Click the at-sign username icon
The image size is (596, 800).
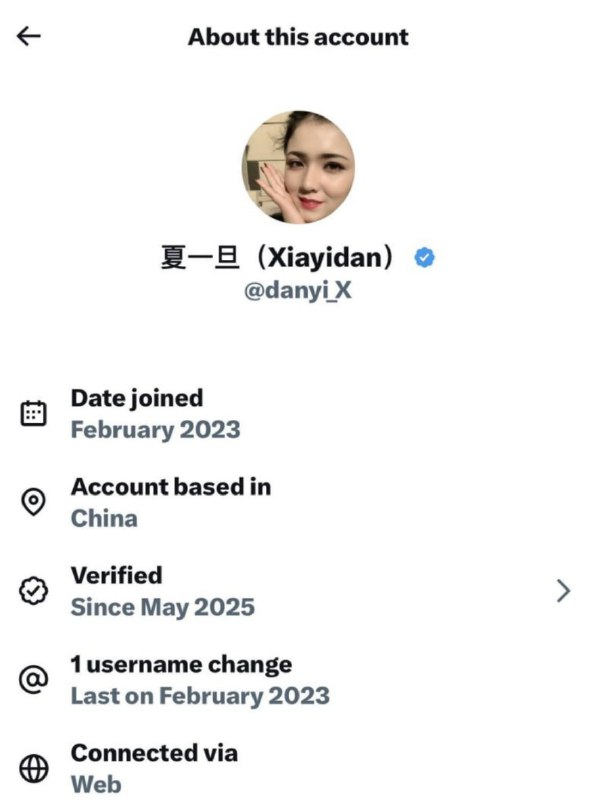pos(34,680)
